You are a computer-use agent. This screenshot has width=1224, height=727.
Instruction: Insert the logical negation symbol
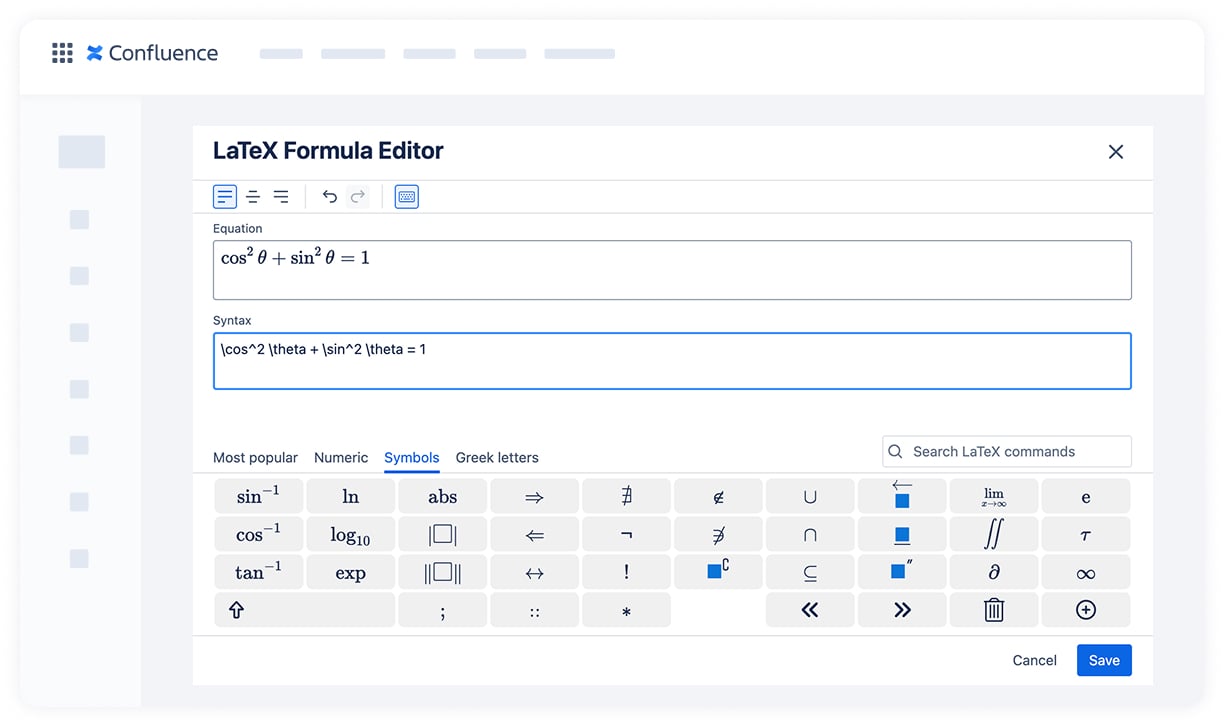(x=626, y=534)
